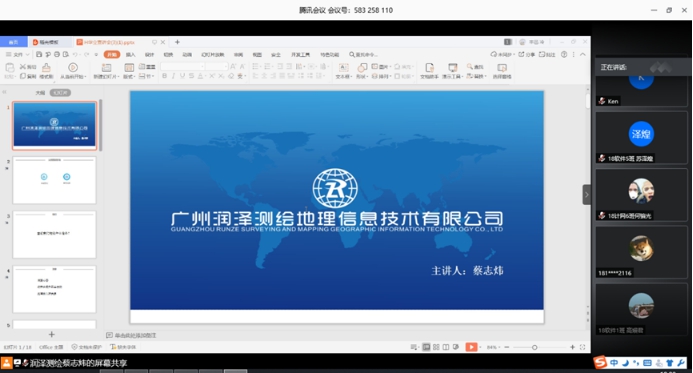Collapse the ribbon with the chevron arrow

pos(583,54)
